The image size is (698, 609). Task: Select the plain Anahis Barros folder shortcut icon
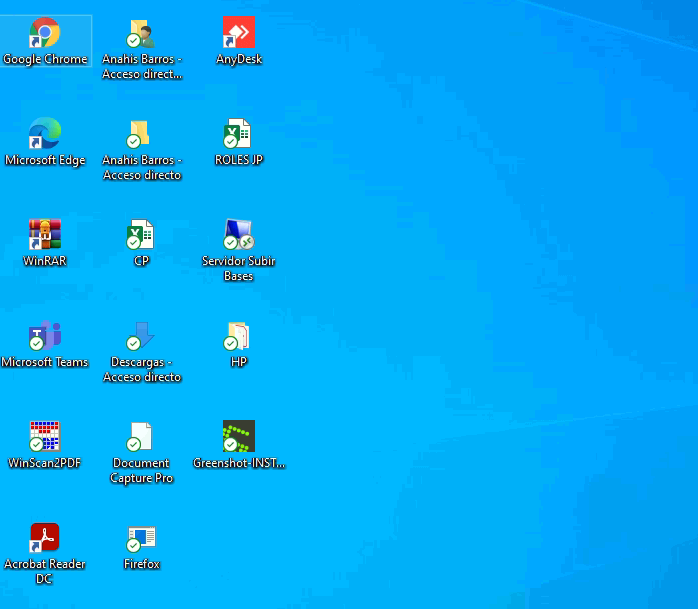[139, 134]
